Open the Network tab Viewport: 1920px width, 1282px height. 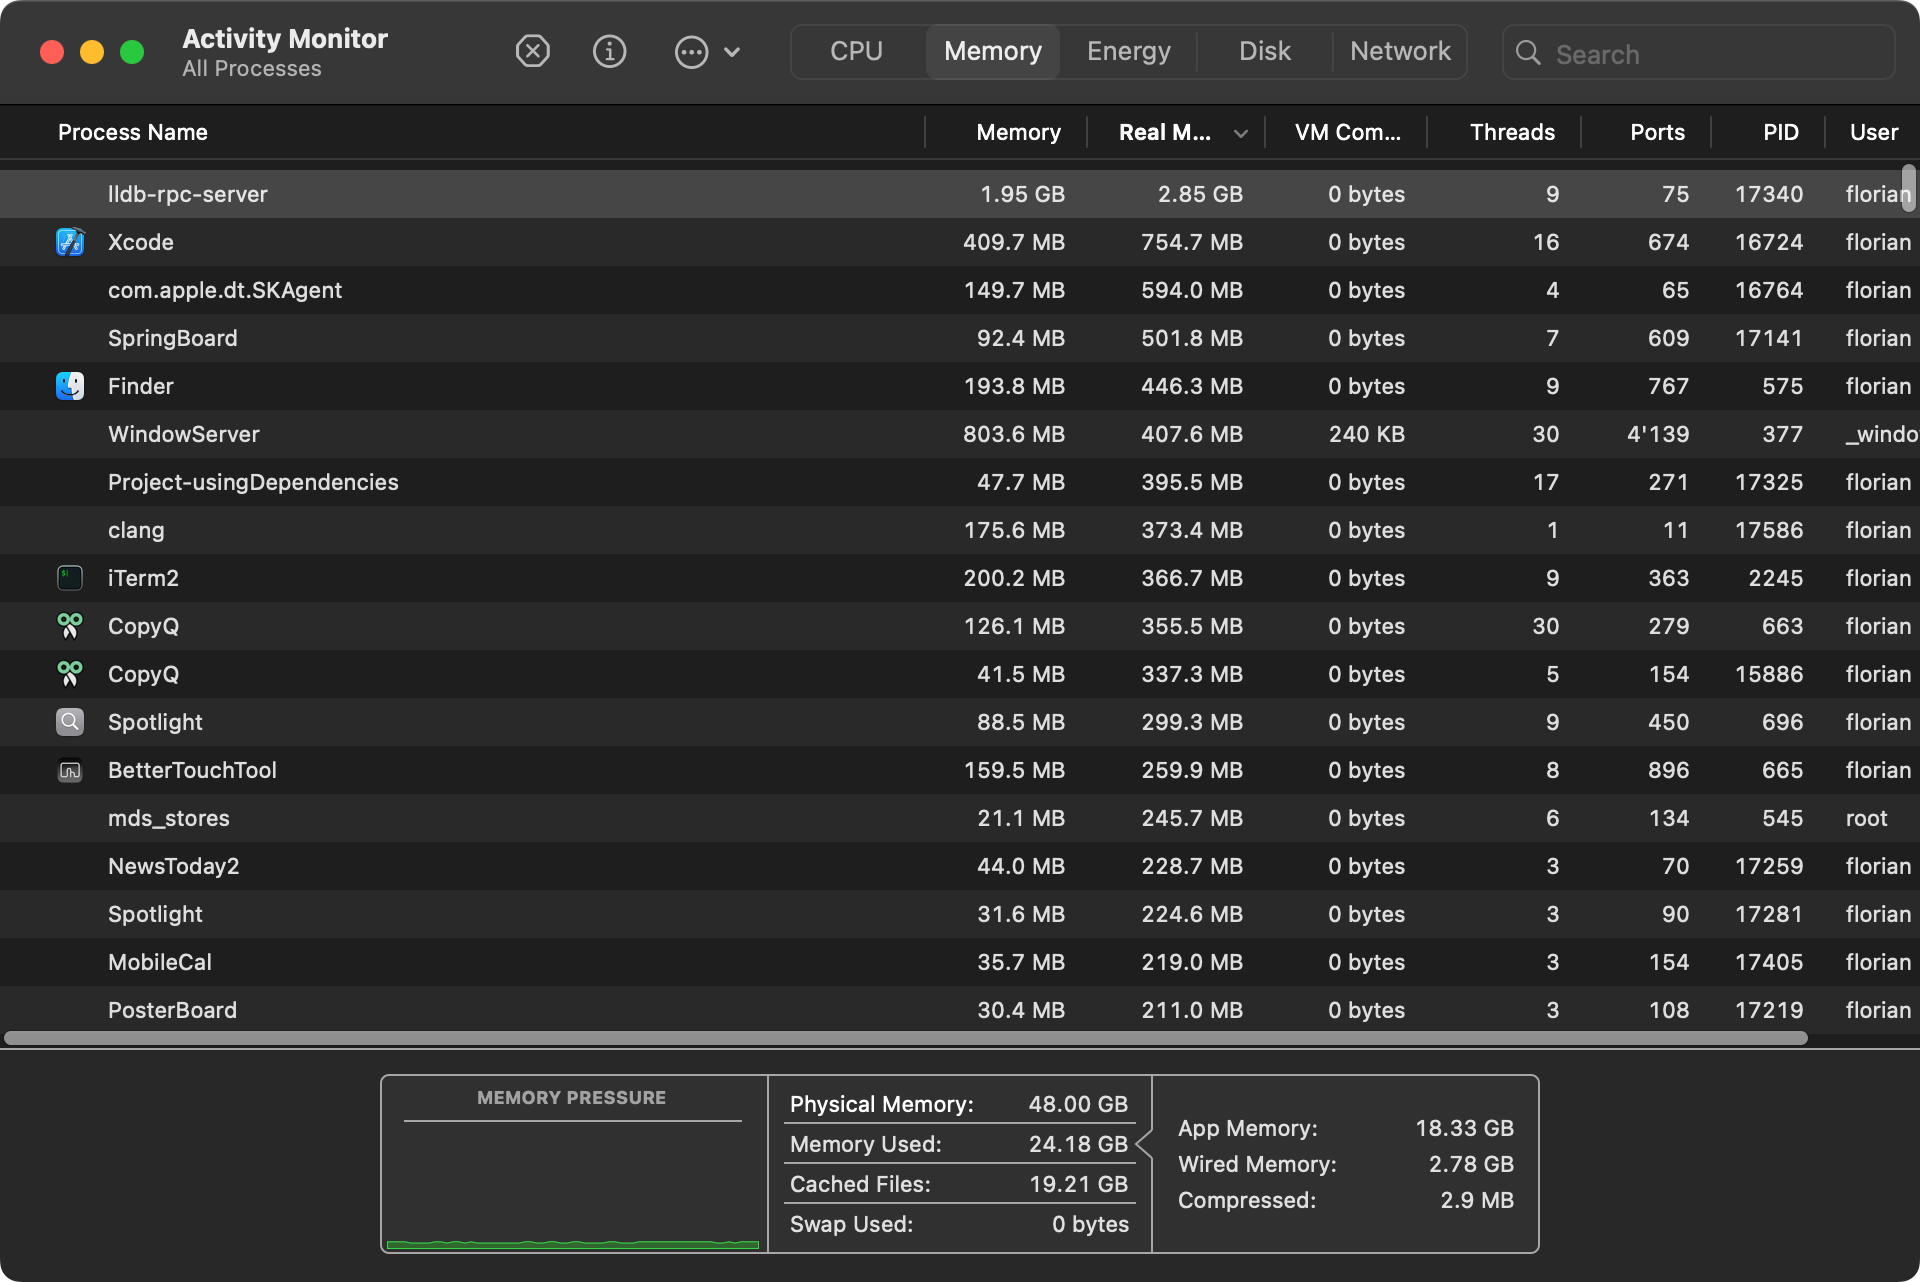pos(1399,51)
